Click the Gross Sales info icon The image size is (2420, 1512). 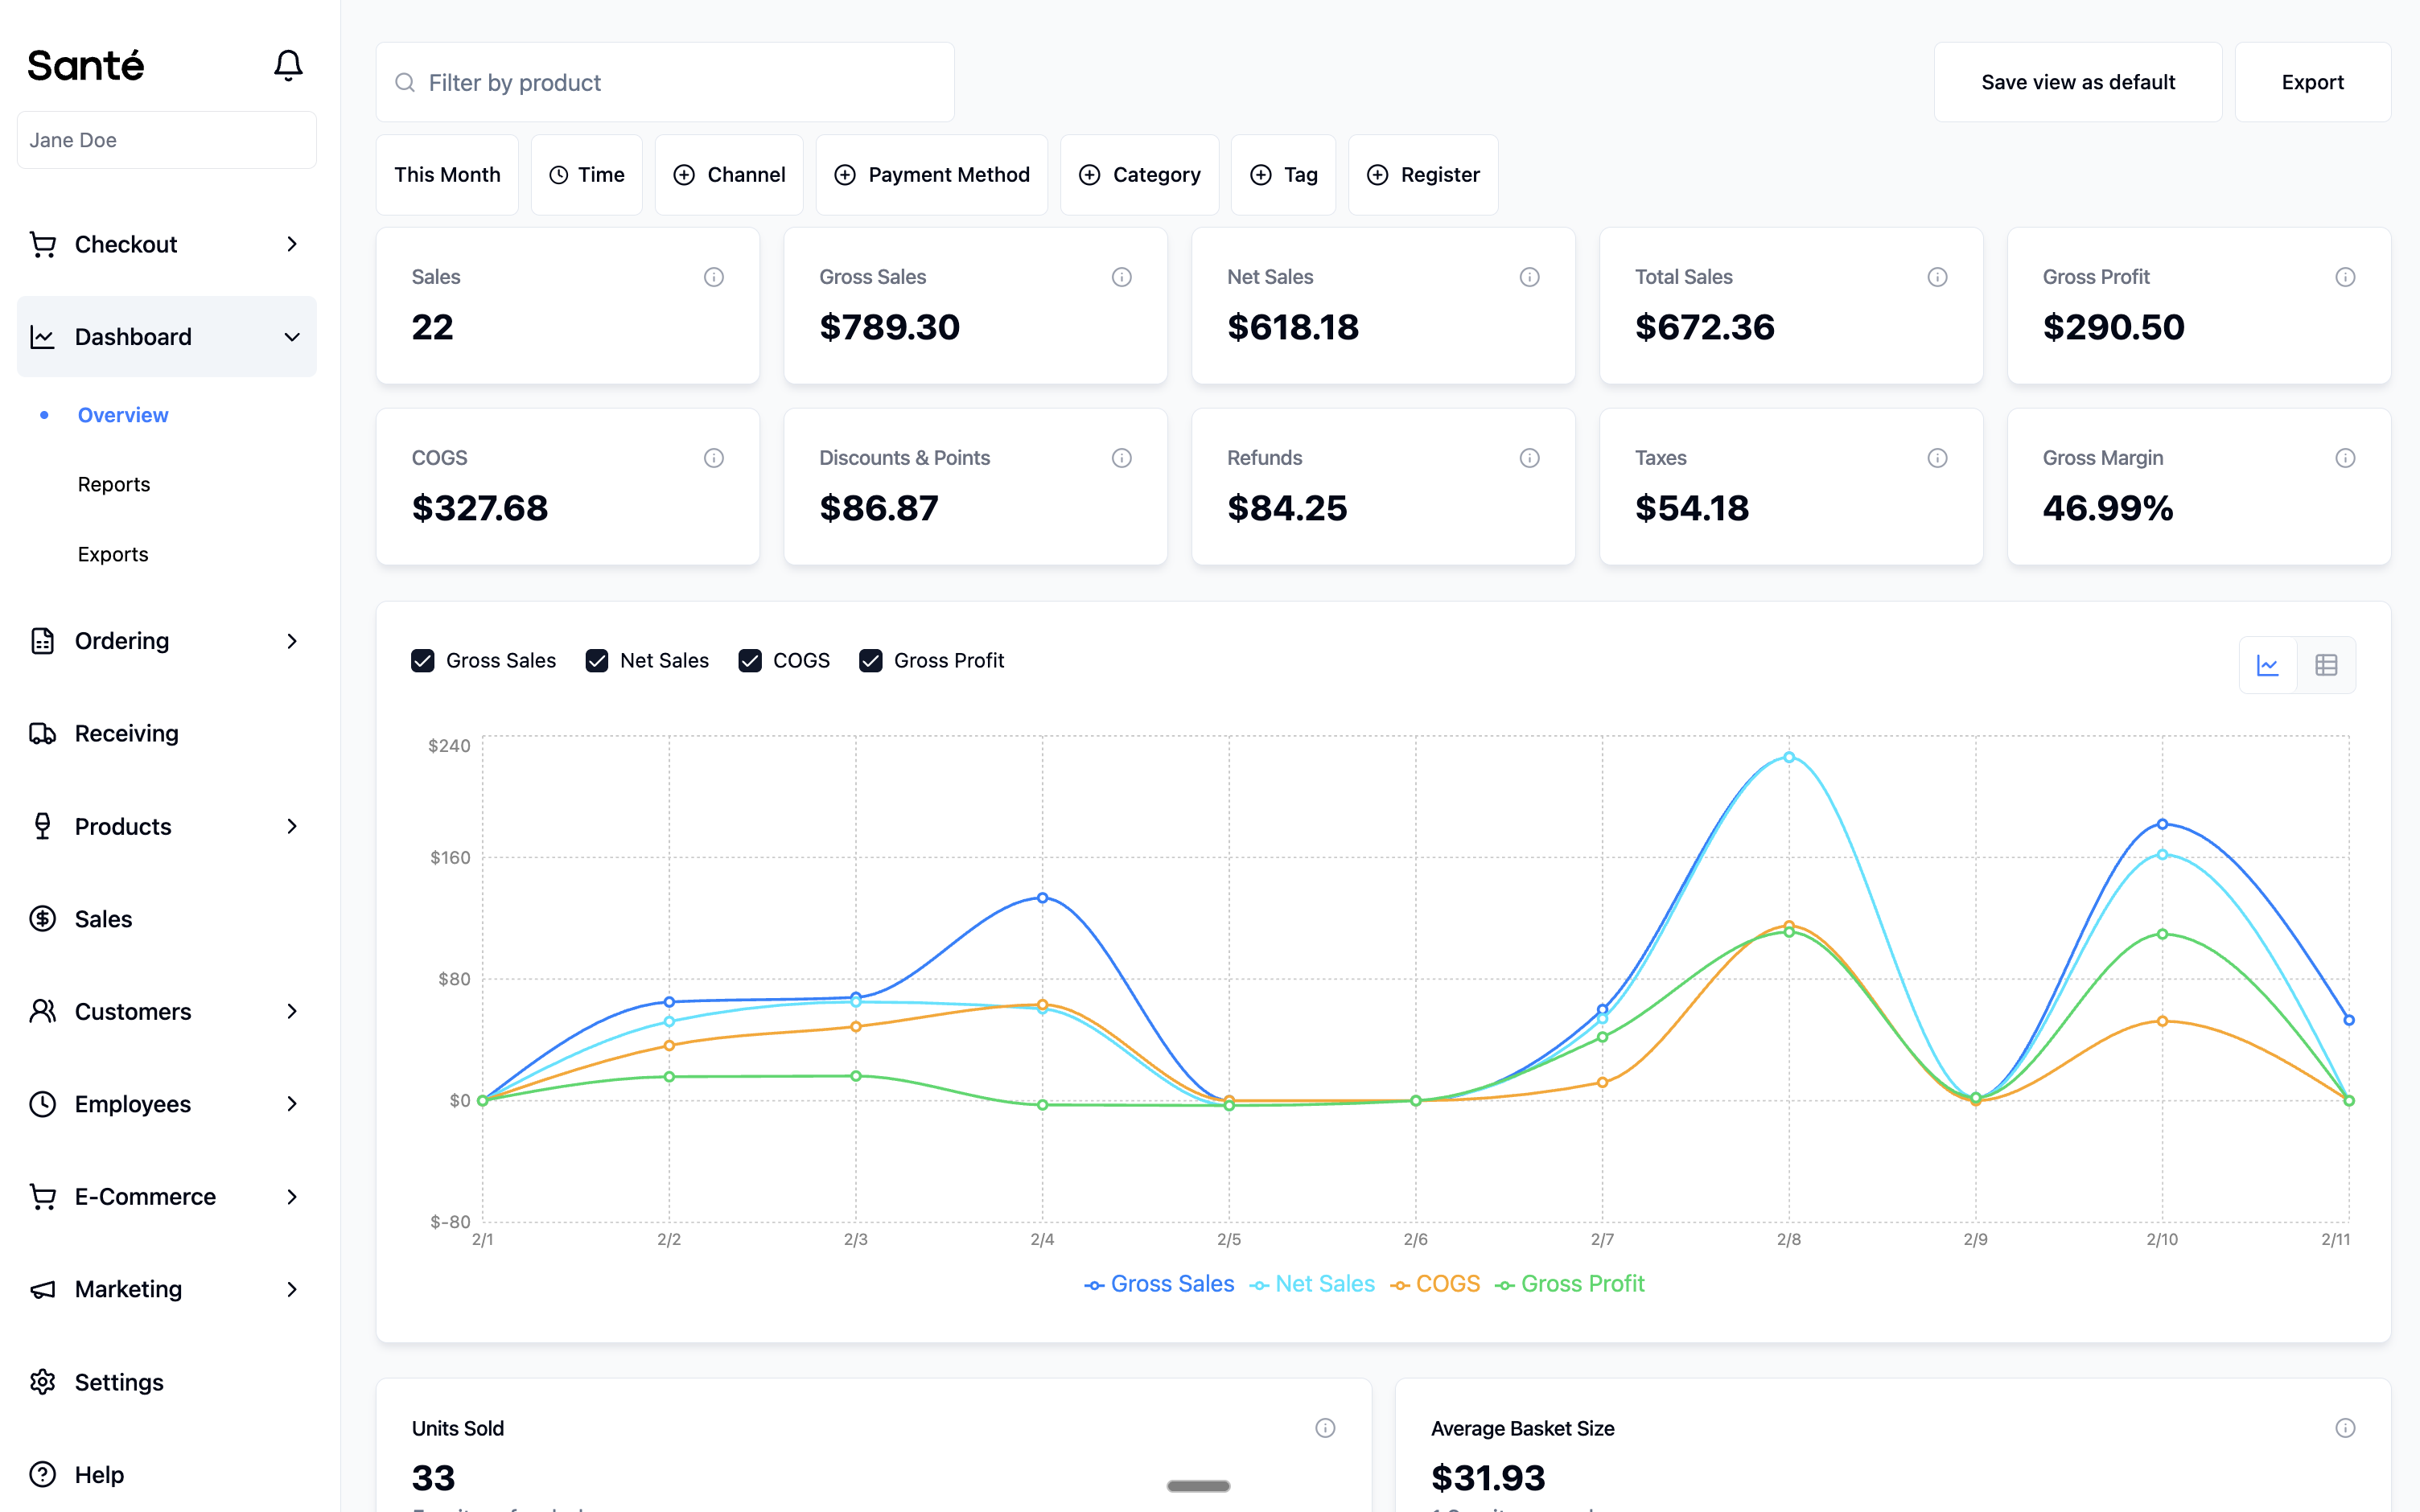pyautogui.click(x=1121, y=277)
